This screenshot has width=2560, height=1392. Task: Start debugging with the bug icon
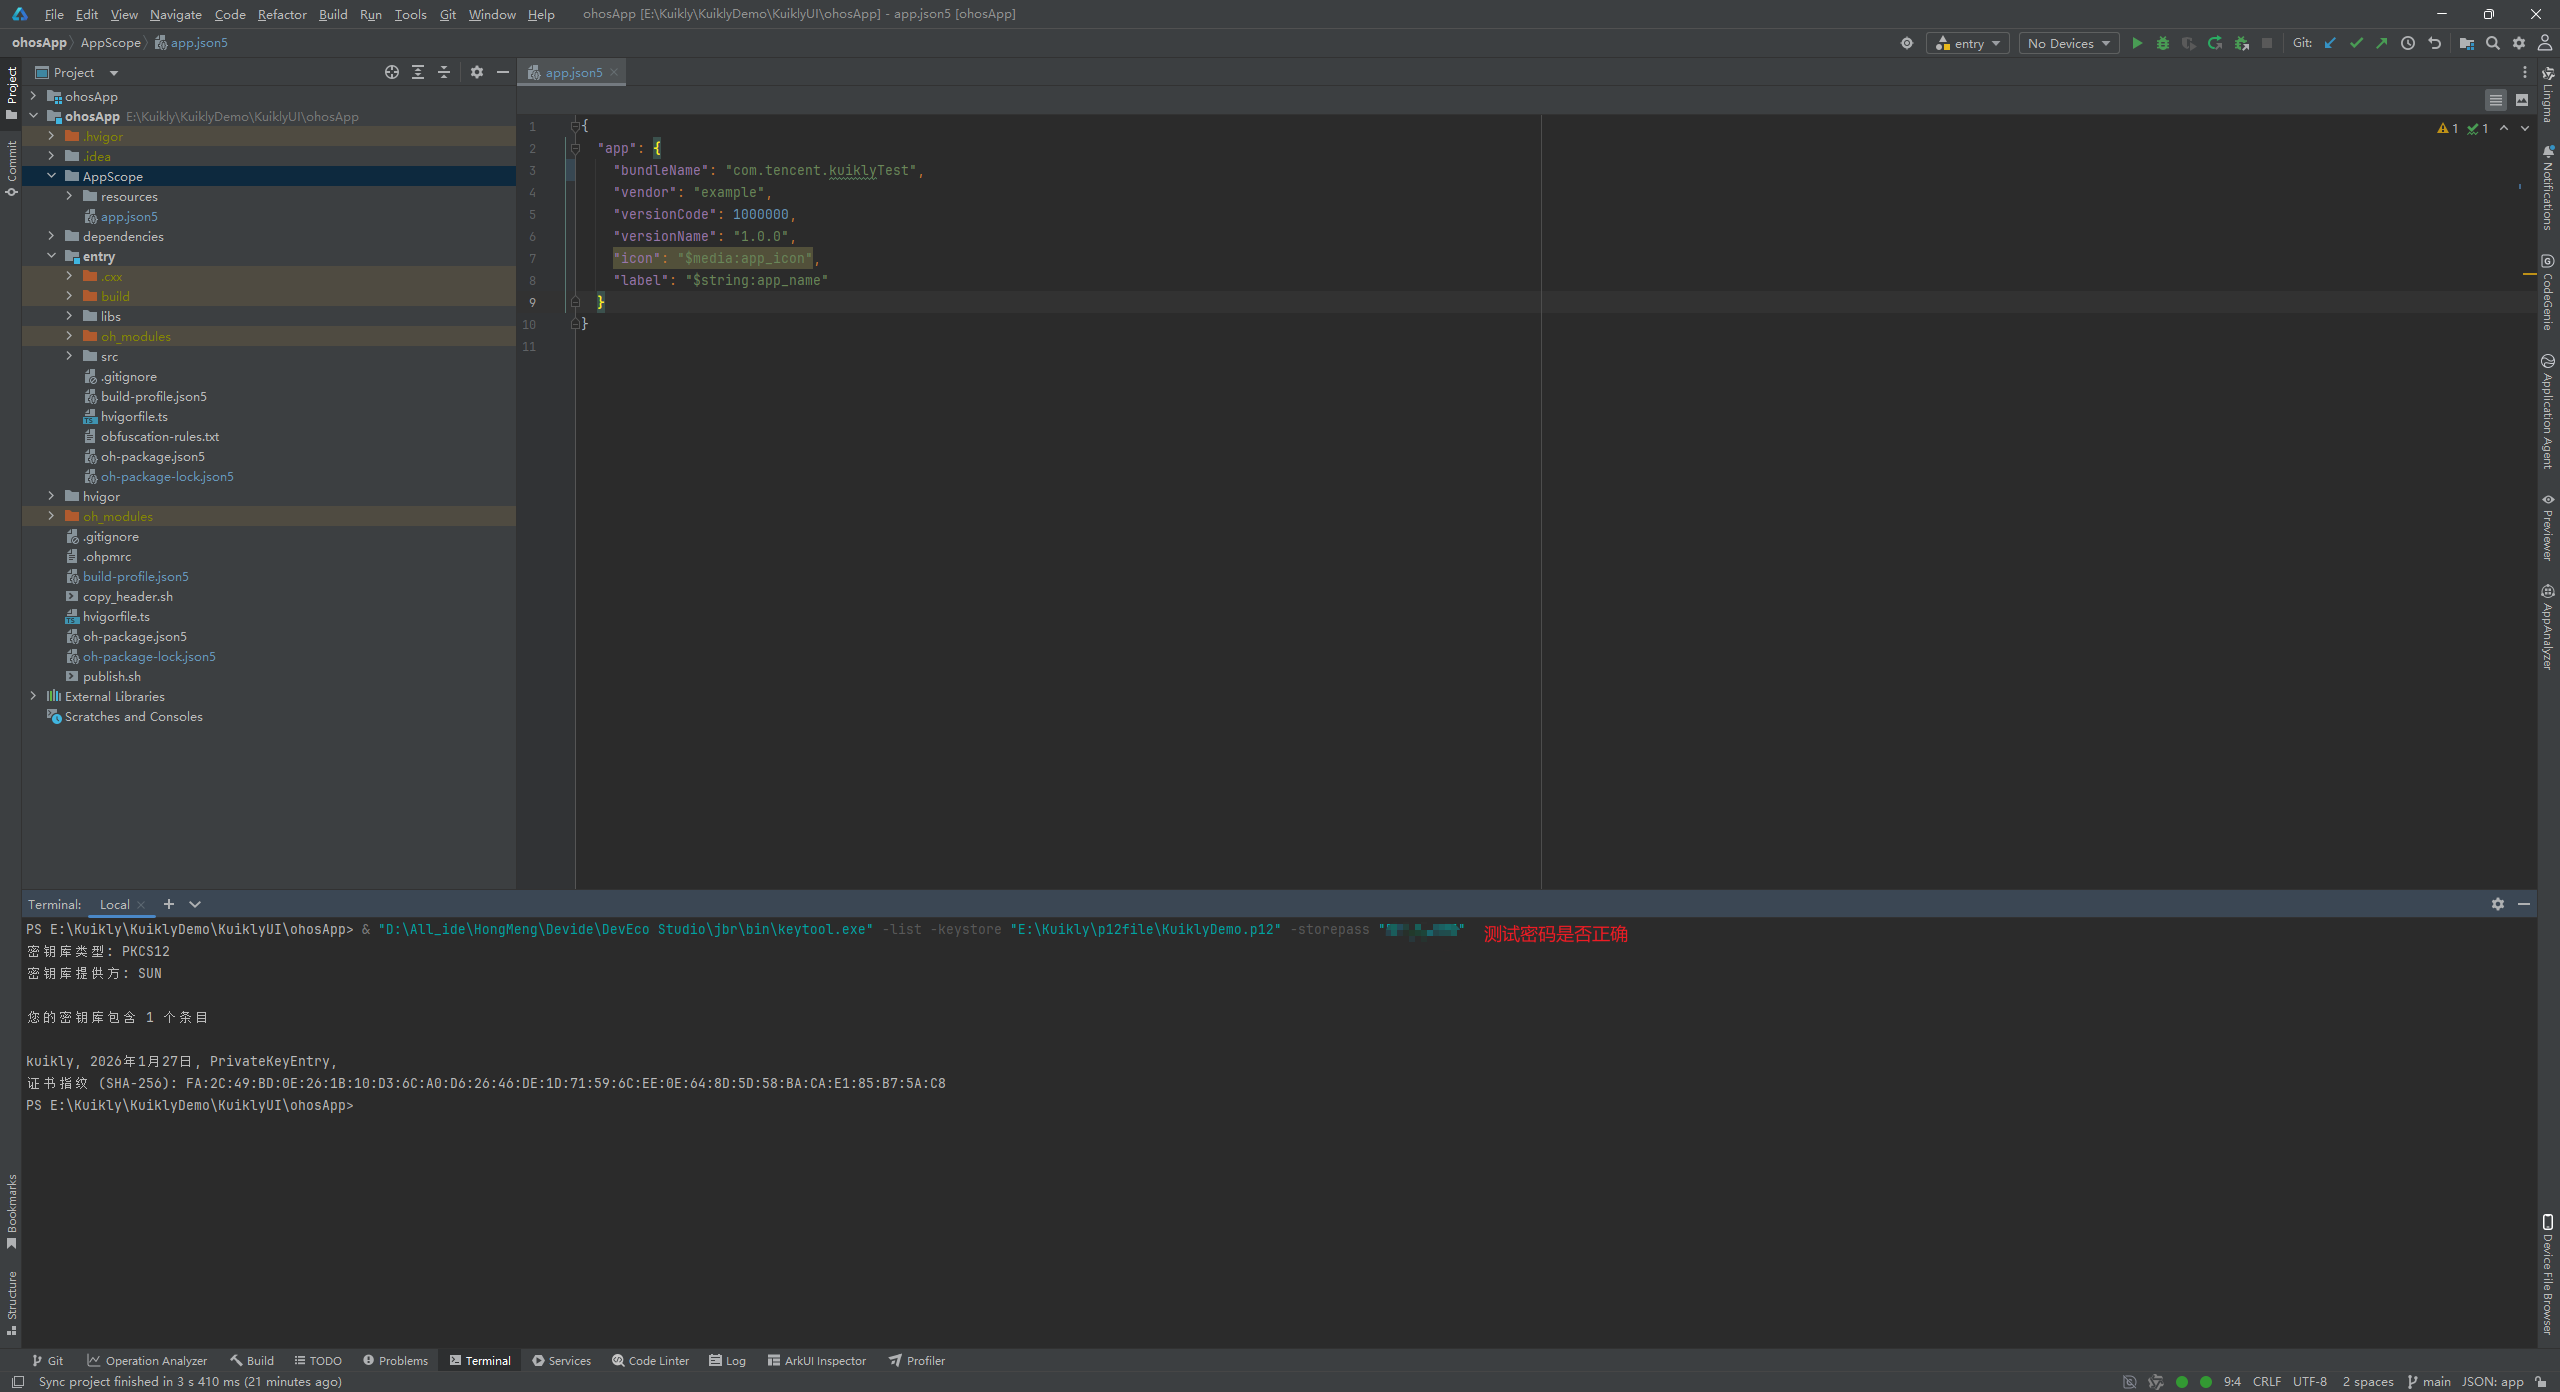point(2163,43)
